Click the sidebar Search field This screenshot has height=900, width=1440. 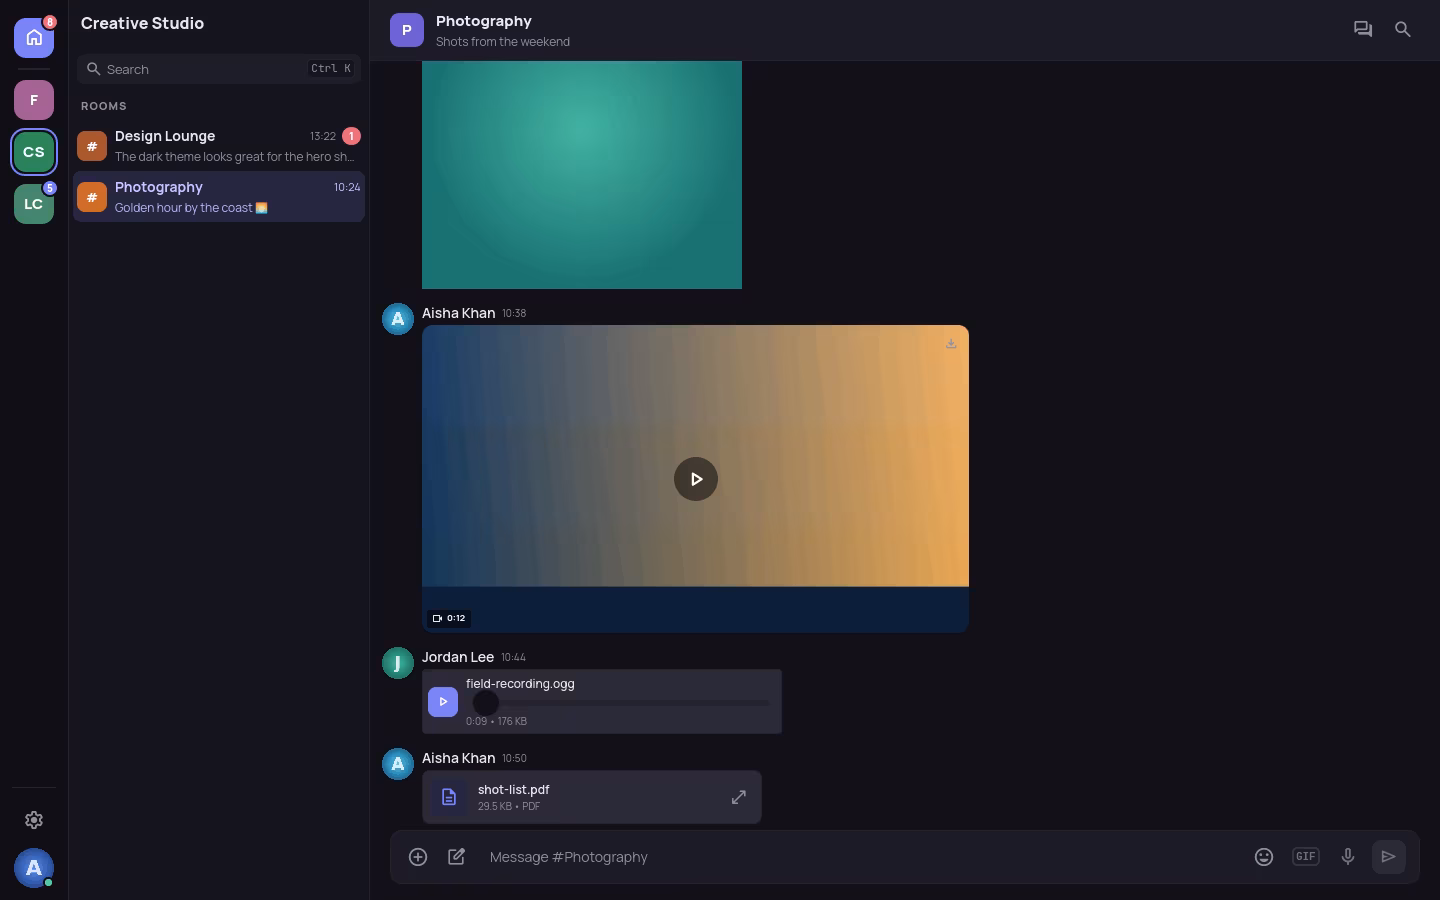point(219,69)
